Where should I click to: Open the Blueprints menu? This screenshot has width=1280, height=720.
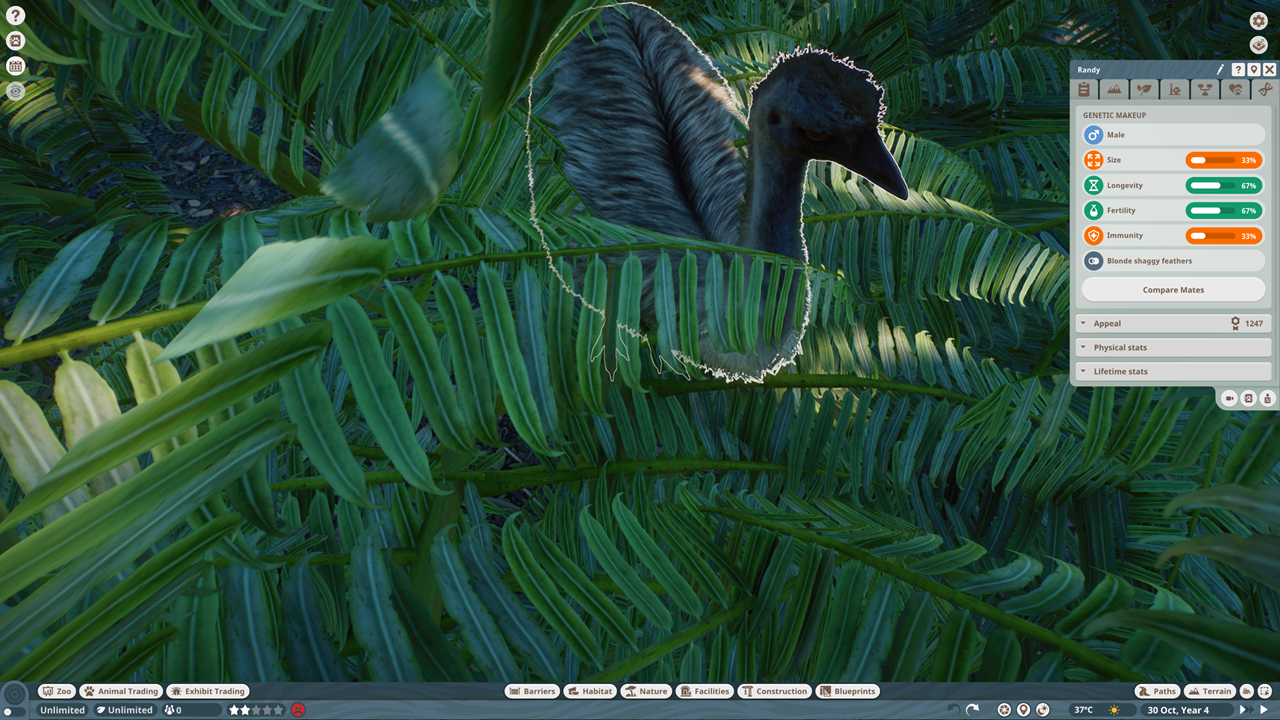click(x=848, y=691)
